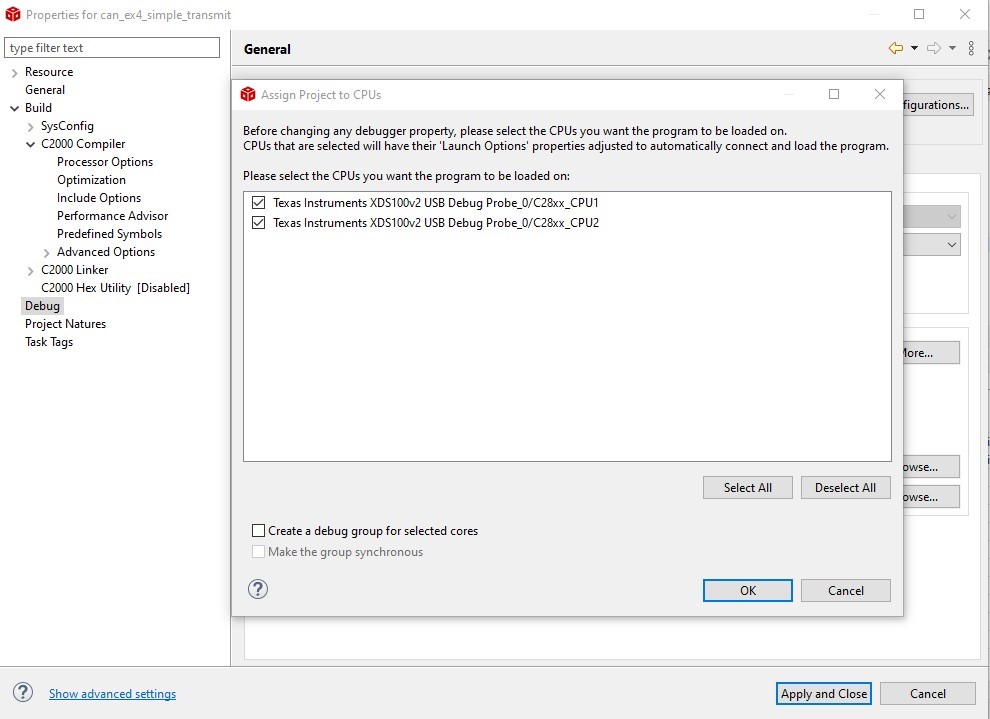
Task: Expand the SysConfig tree node
Action: (30, 127)
